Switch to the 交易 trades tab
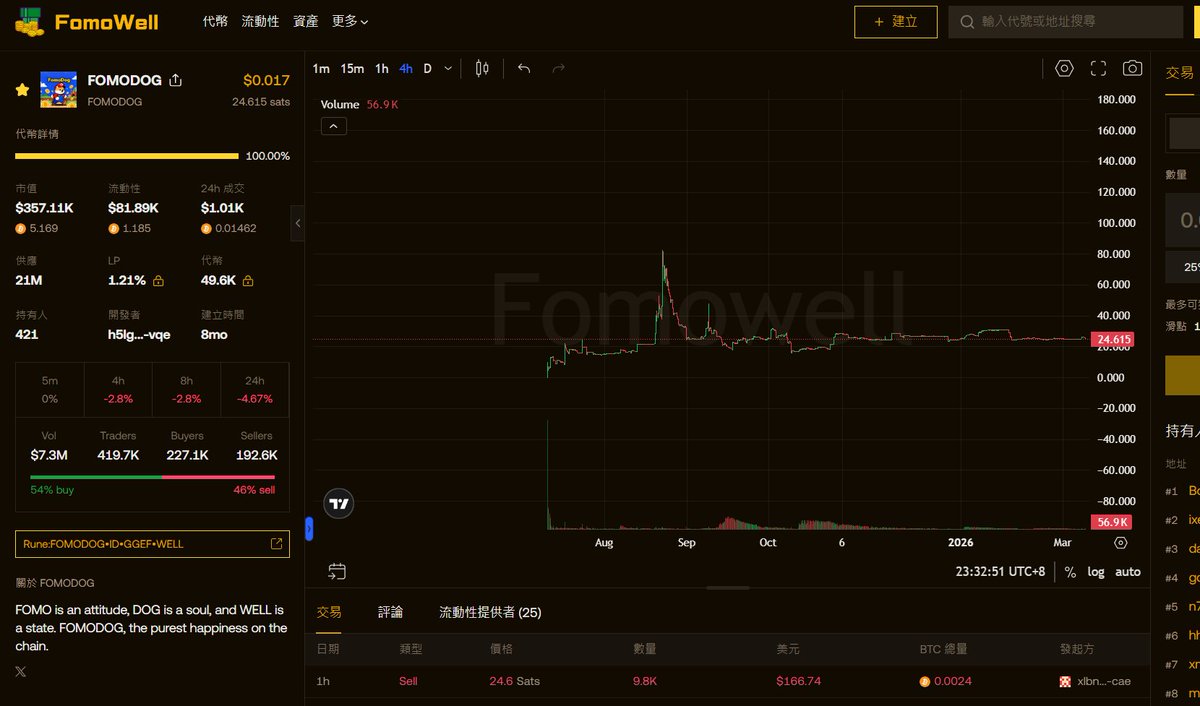Image resolution: width=1200 pixels, height=706 pixels. tap(329, 612)
